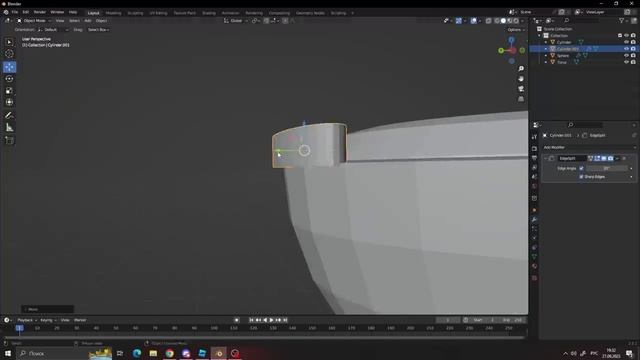Open the Render menu
The image size is (640, 360).
[40, 12]
